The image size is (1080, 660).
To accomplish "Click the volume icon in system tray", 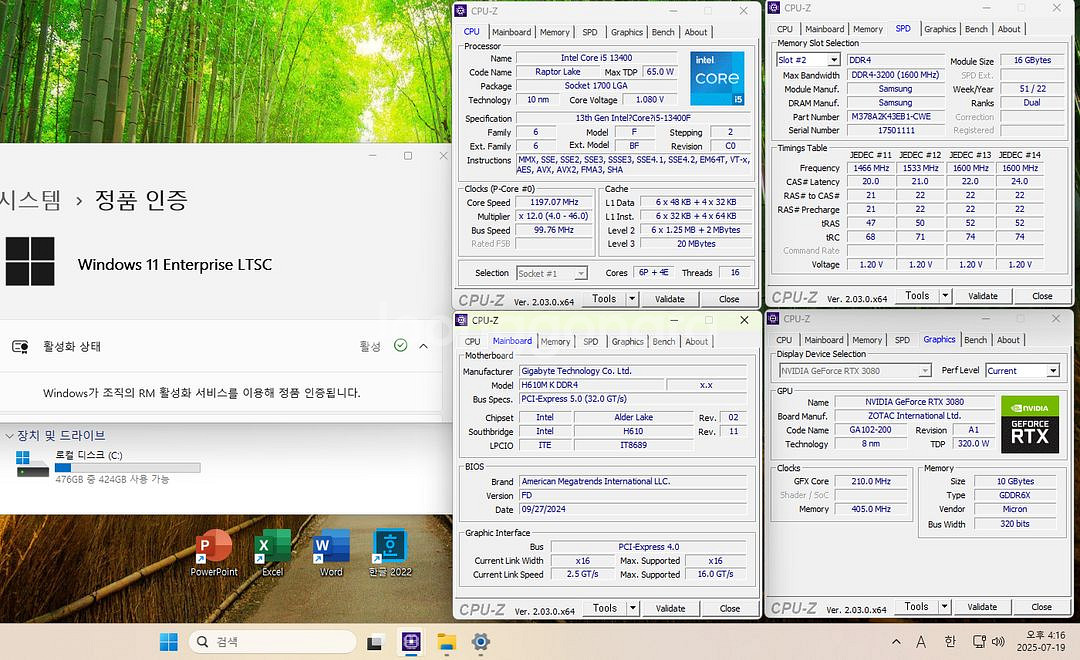I will (998, 642).
